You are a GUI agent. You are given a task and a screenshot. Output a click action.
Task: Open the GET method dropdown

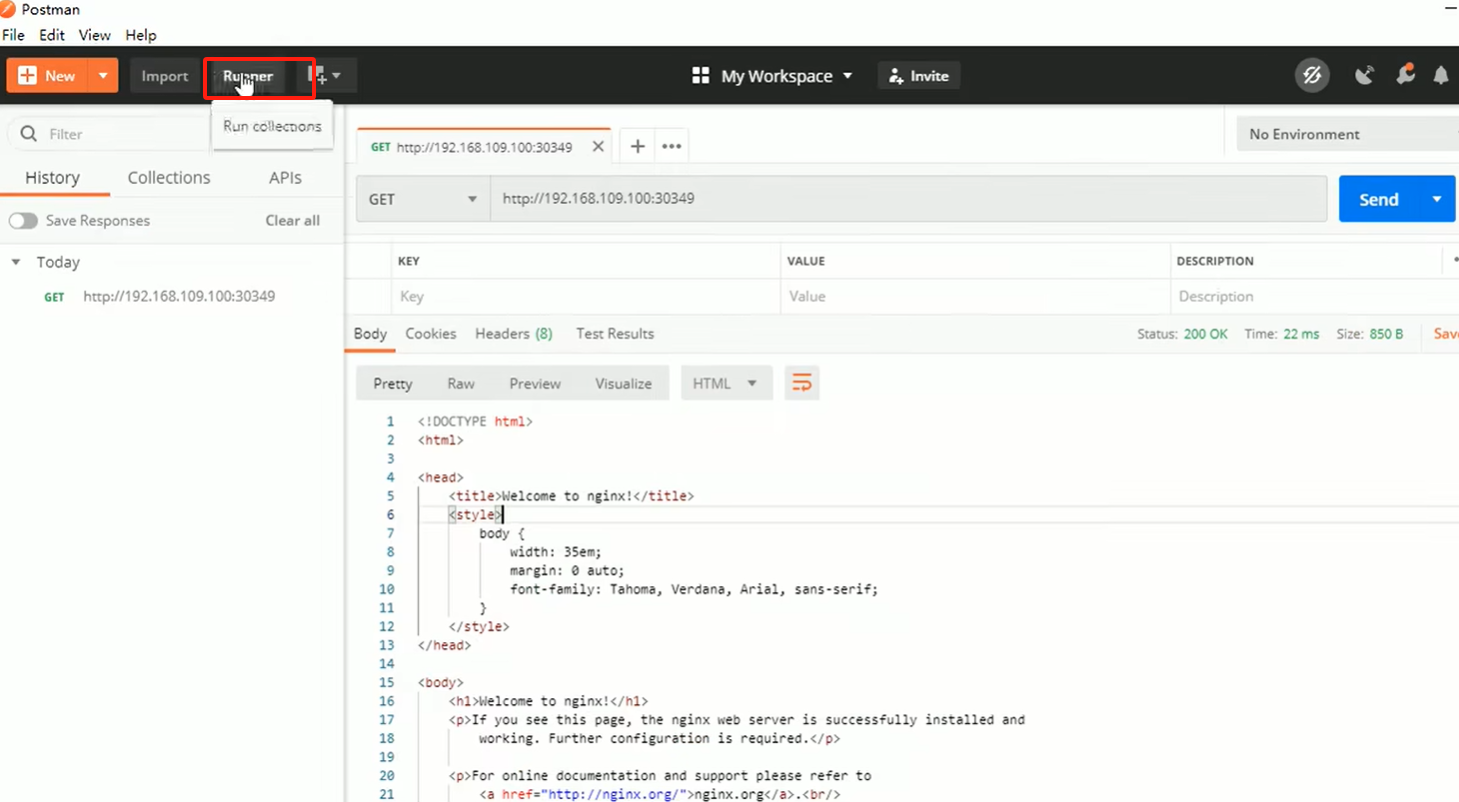[423, 199]
